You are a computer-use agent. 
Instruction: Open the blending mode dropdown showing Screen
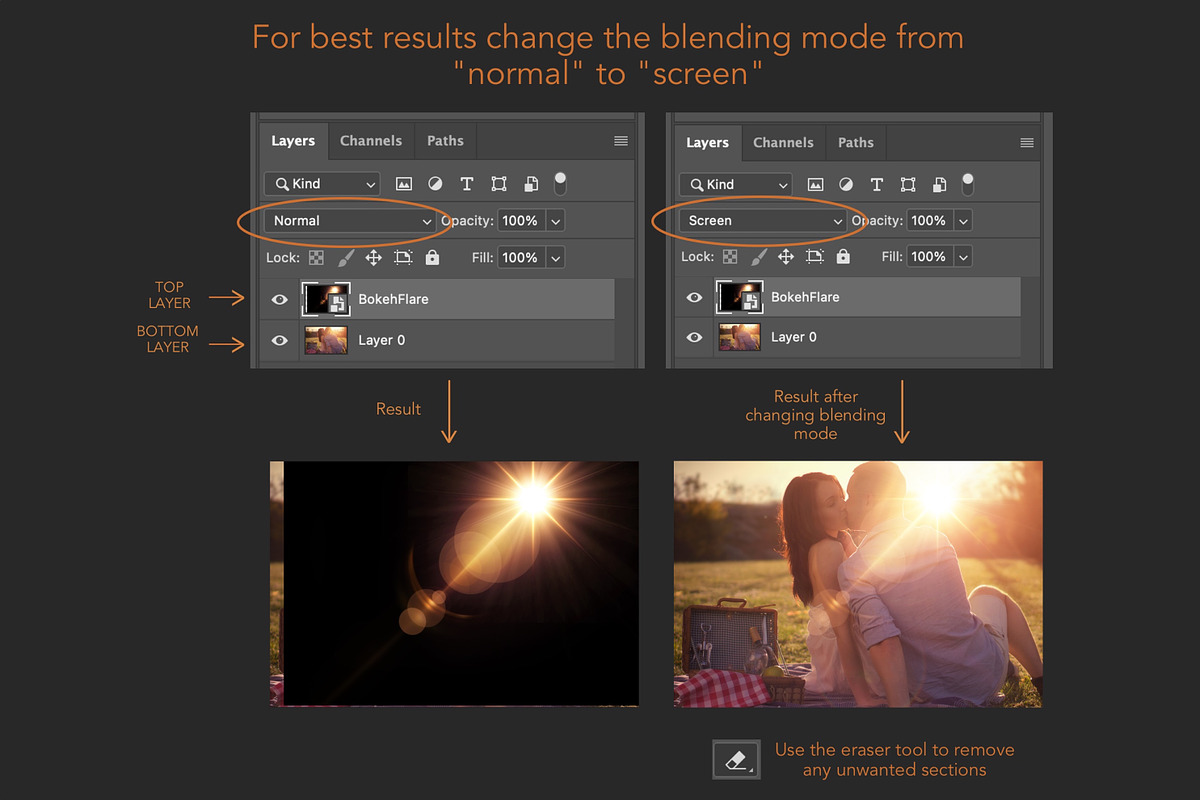click(764, 221)
